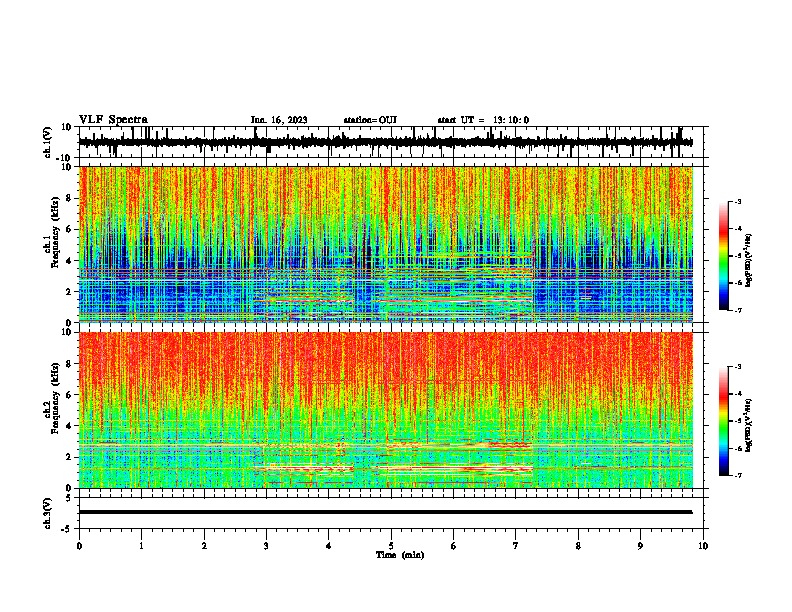Click the time axis tick label "3"
This screenshot has width=792, height=612.
[x=266, y=546]
